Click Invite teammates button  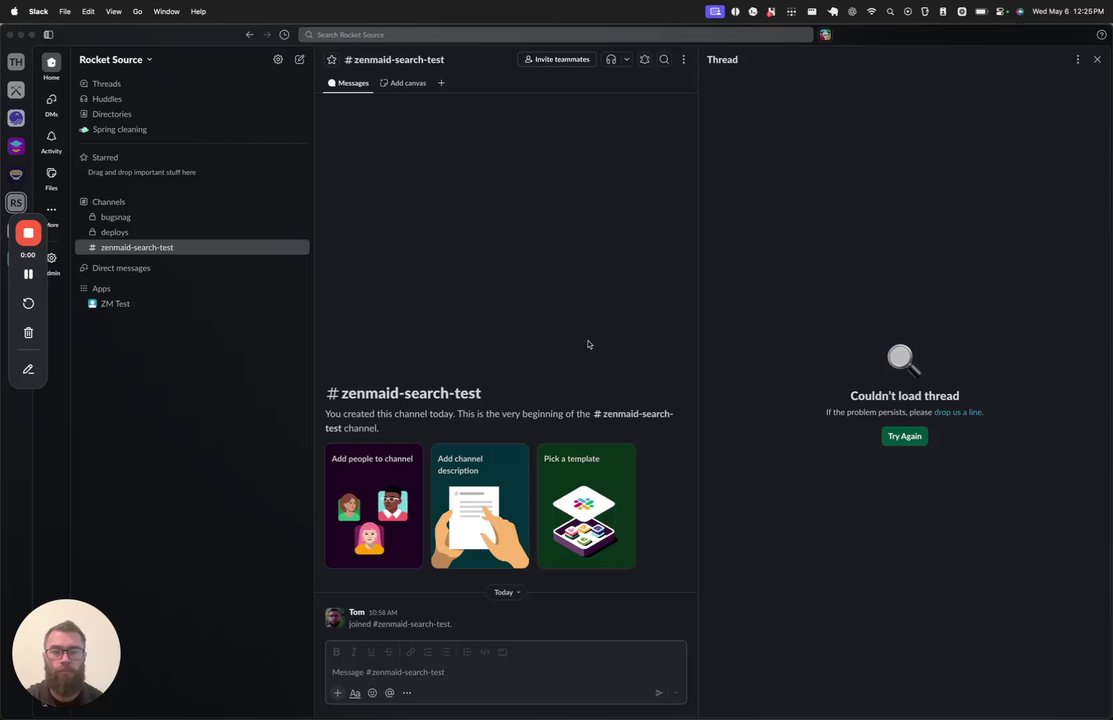tap(557, 60)
